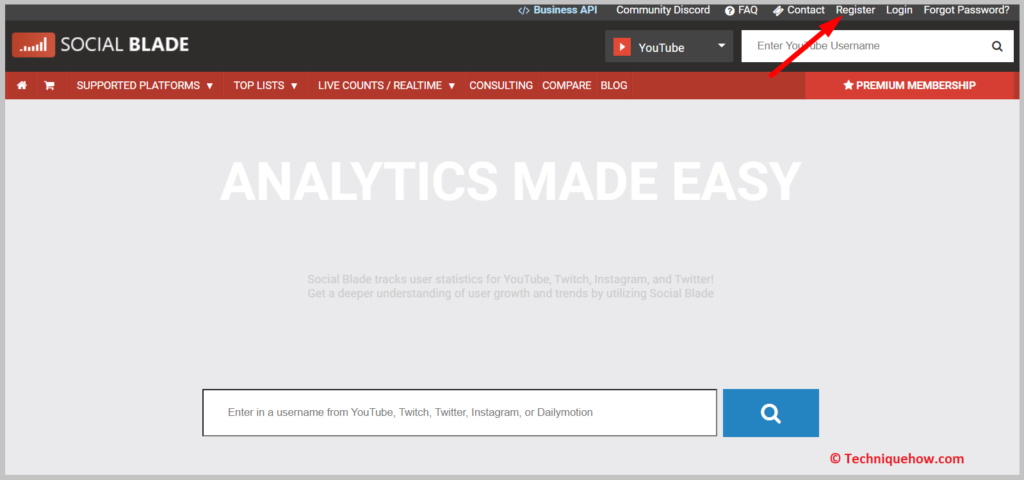This screenshot has height=480, width=1024.
Task: Open the Business API link
Action: tap(558, 10)
